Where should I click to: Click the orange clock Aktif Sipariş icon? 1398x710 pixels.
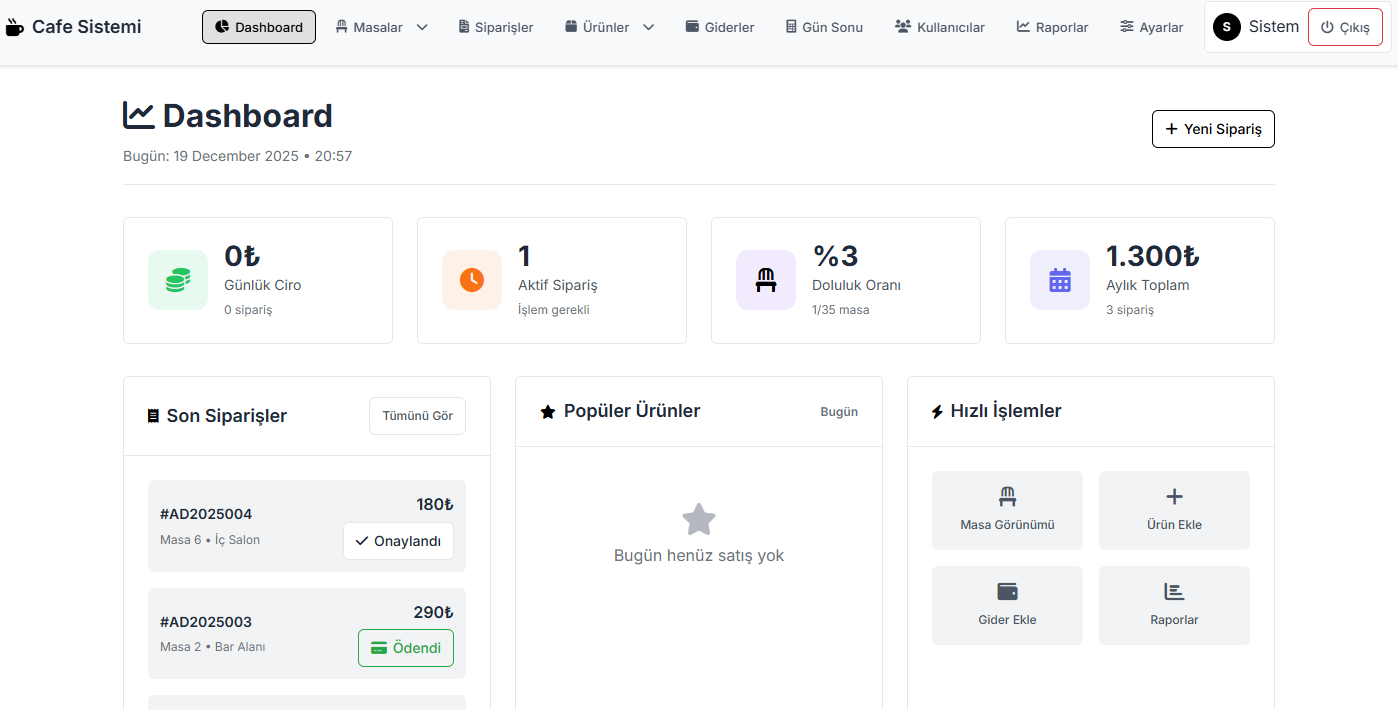pyautogui.click(x=472, y=280)
